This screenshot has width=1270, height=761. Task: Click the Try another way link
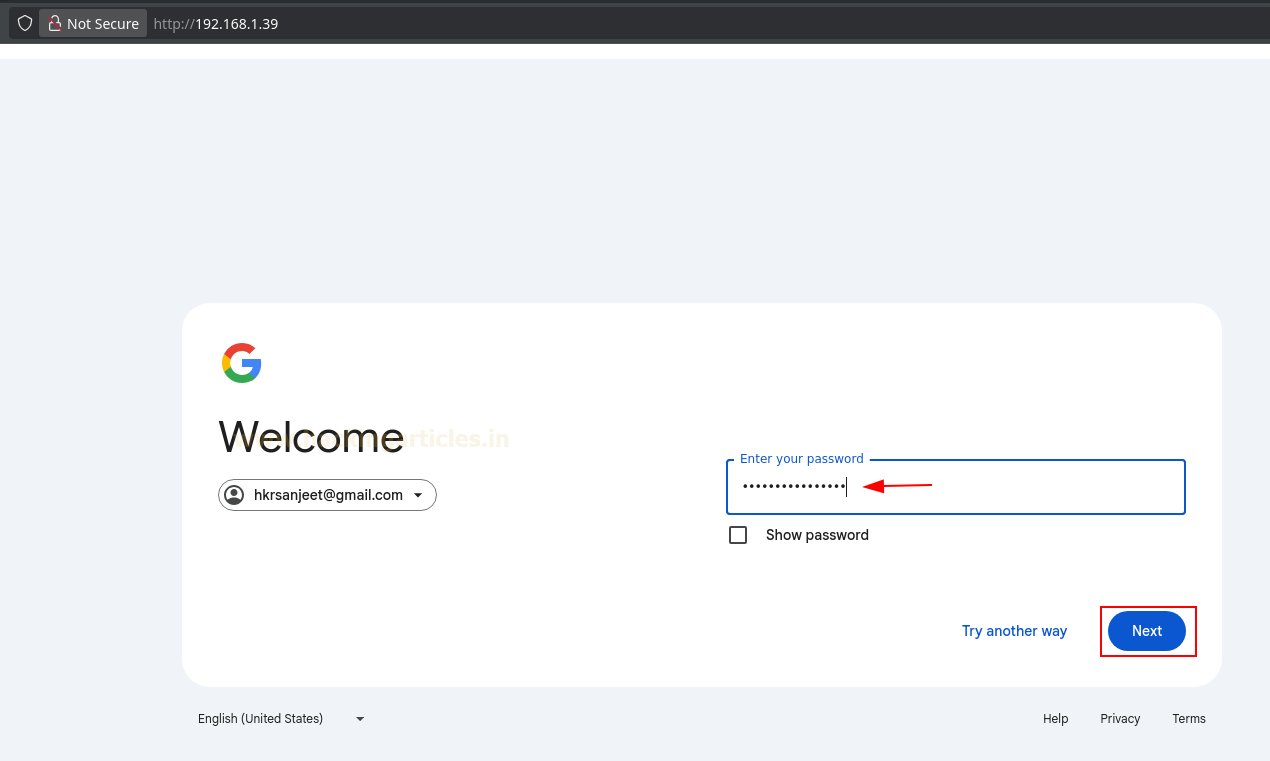pos(1014,631)
